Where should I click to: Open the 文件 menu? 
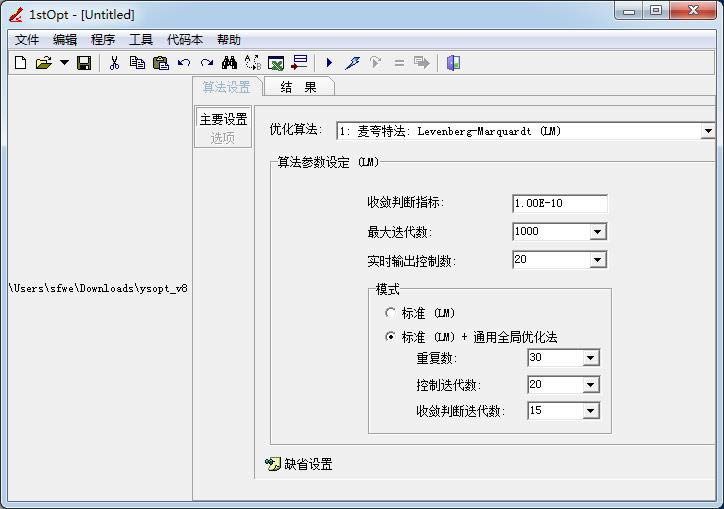click(x=27, y=40)
